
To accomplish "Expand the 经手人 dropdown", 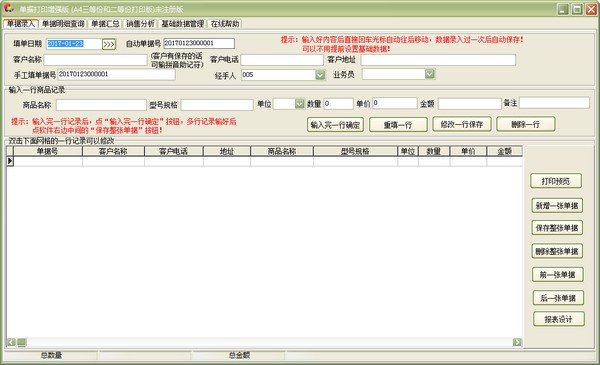I will coord(320,75).
